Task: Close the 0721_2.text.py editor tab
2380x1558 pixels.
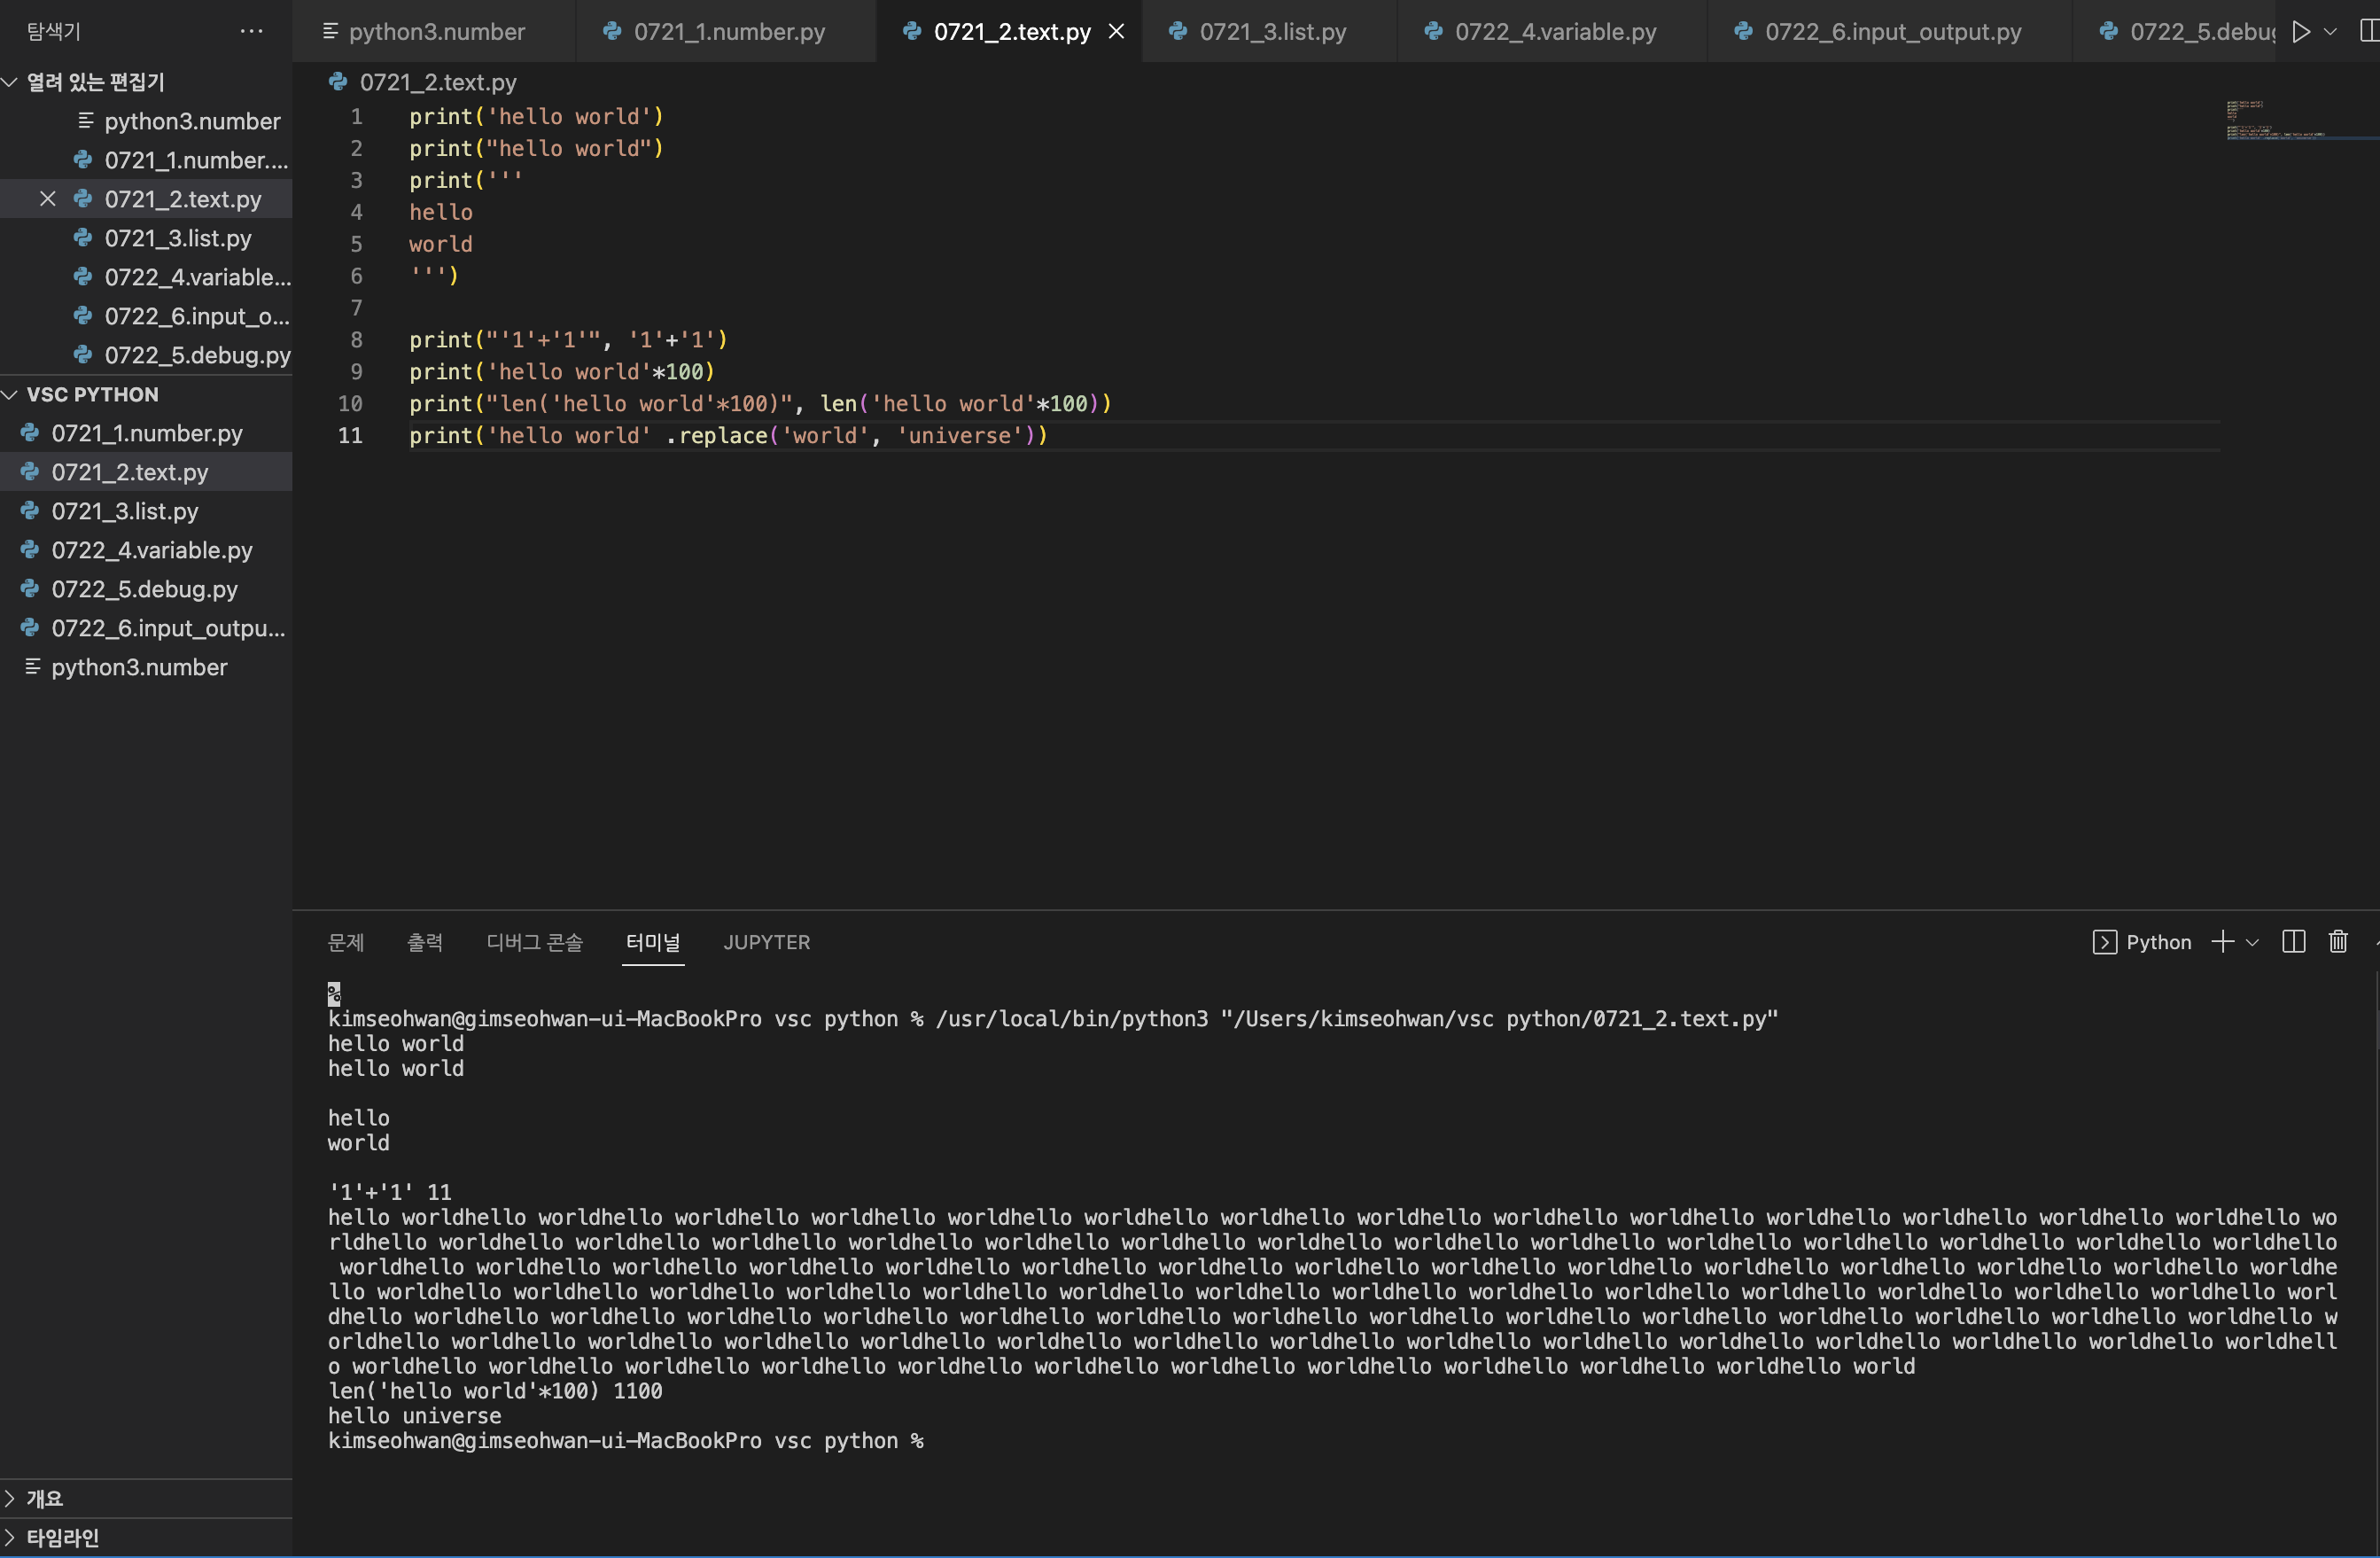Action: tap(1117, 32)
